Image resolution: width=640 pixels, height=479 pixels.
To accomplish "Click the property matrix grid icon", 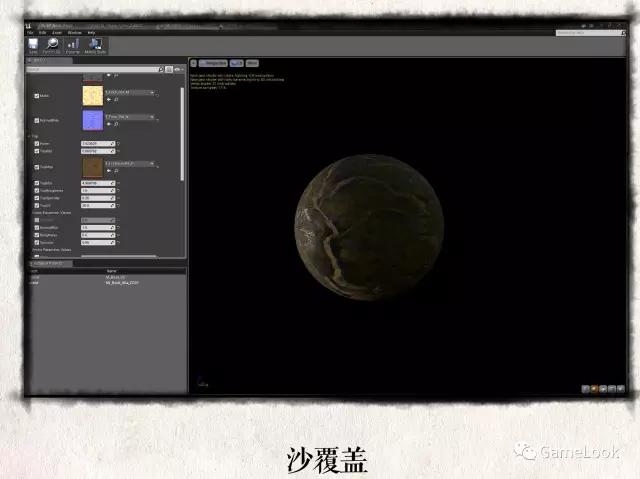I will click(169, 69).
